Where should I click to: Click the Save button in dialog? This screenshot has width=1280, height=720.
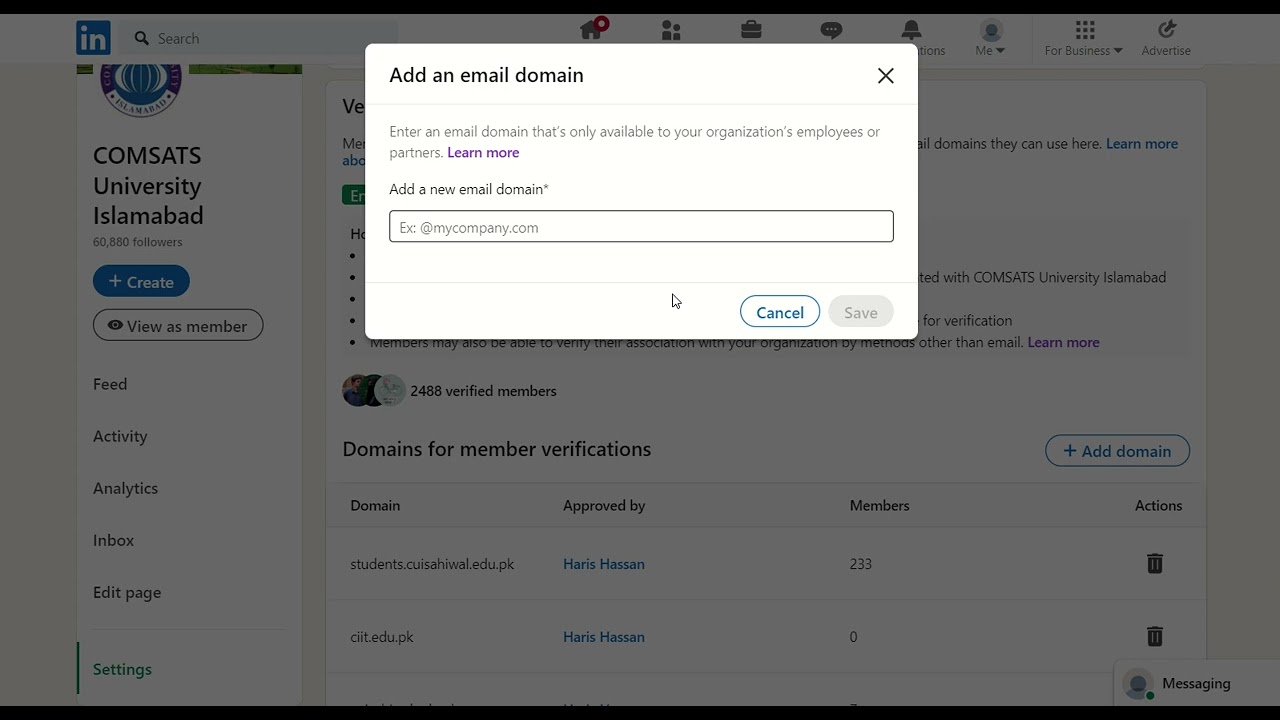860,312
